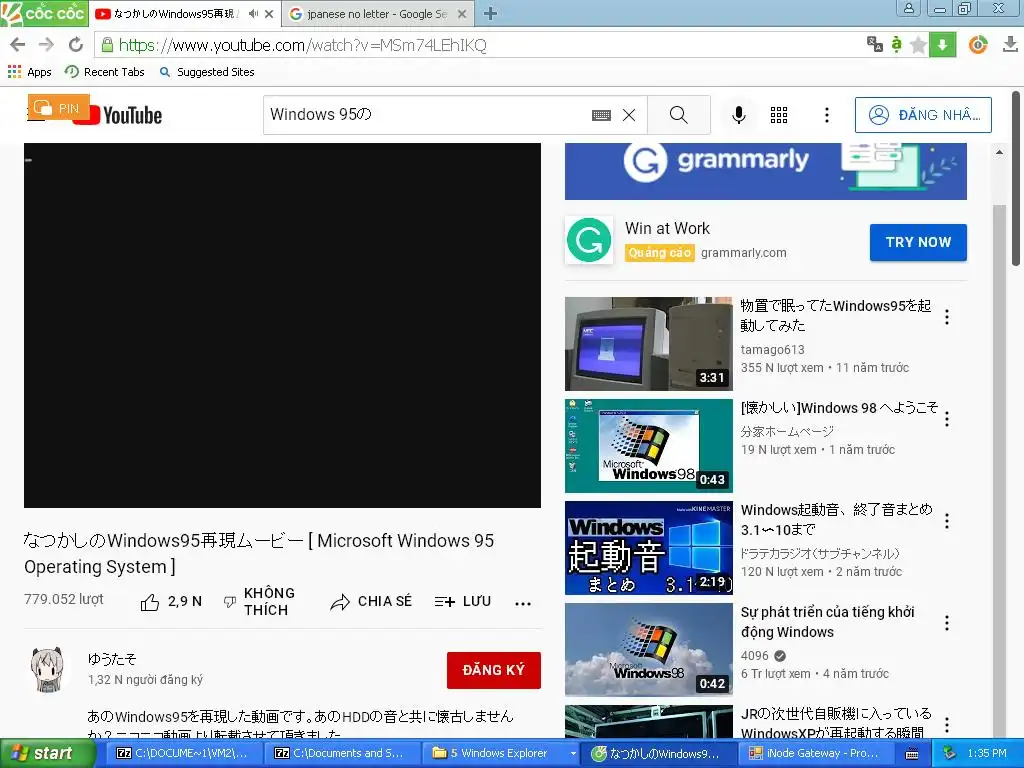The height and width of the screenshot is (768, 1024).
Task: Open the browser user profile icon
Action: [x=909, y=8]
